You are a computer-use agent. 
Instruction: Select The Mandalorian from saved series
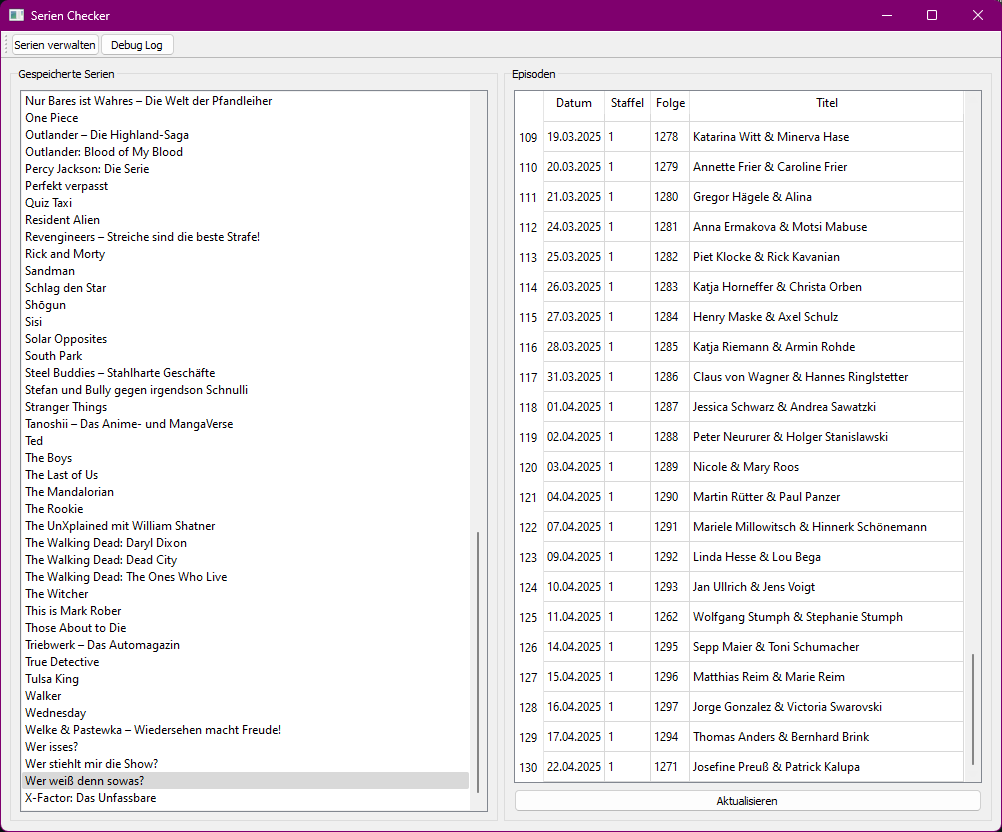point(69,492)
